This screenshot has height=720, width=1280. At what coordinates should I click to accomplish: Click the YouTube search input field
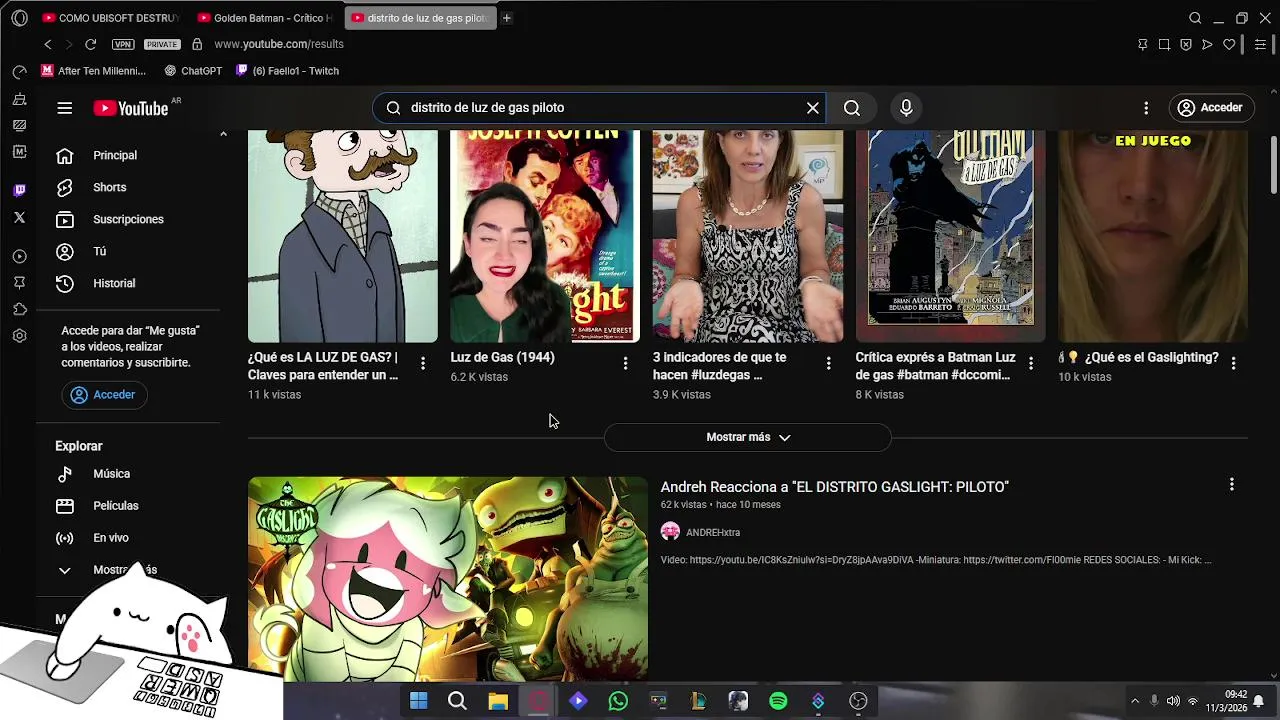point(600,108)
